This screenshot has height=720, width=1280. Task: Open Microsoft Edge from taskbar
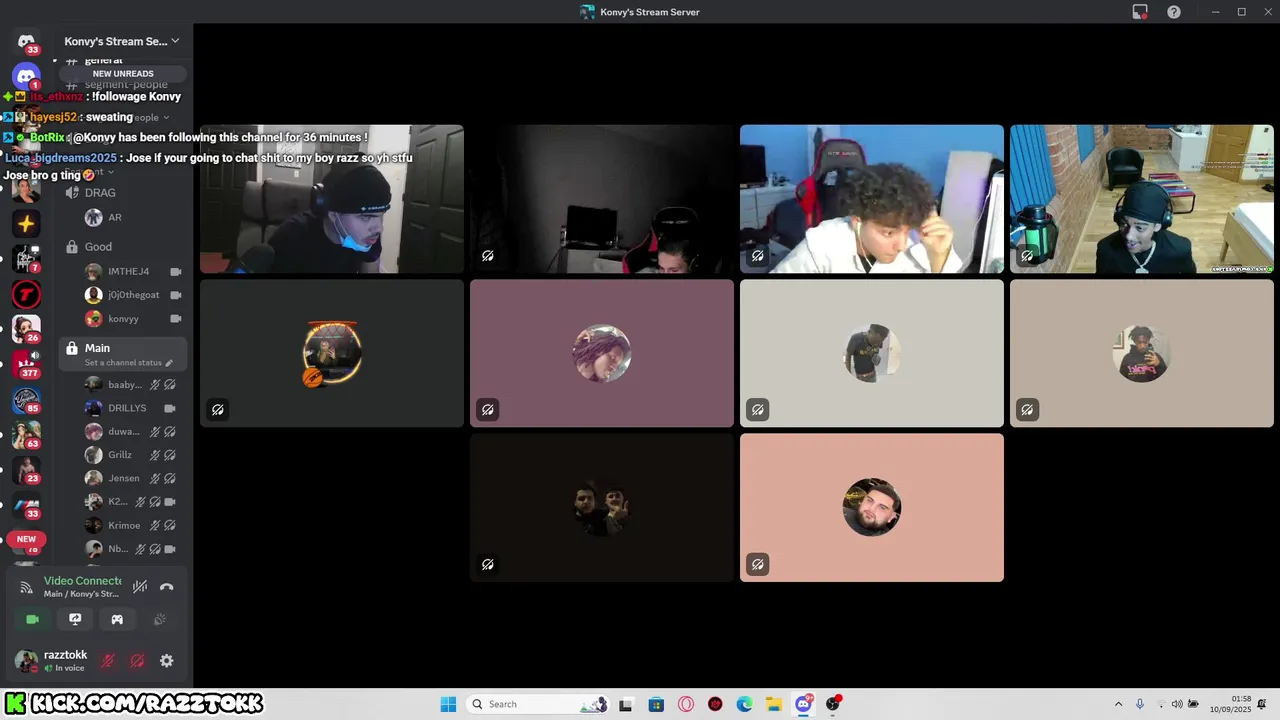(745, 704)
